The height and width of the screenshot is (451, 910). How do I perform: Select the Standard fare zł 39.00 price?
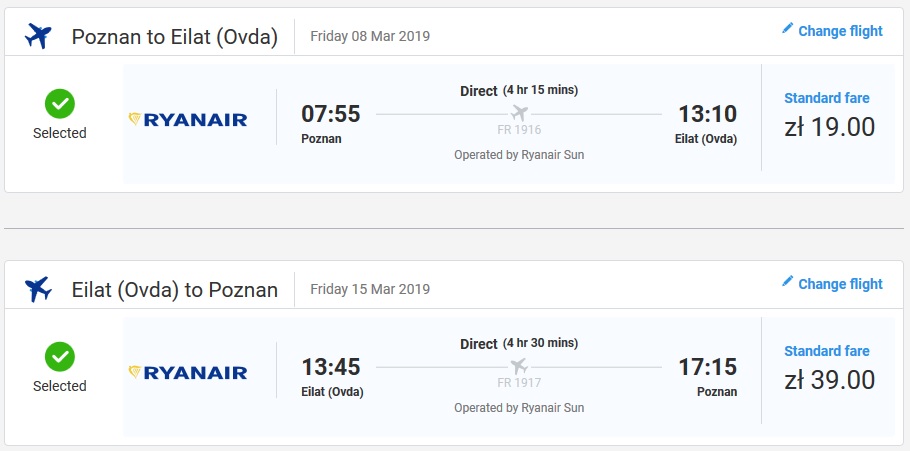pyautogui.click(x=829, y=380)
